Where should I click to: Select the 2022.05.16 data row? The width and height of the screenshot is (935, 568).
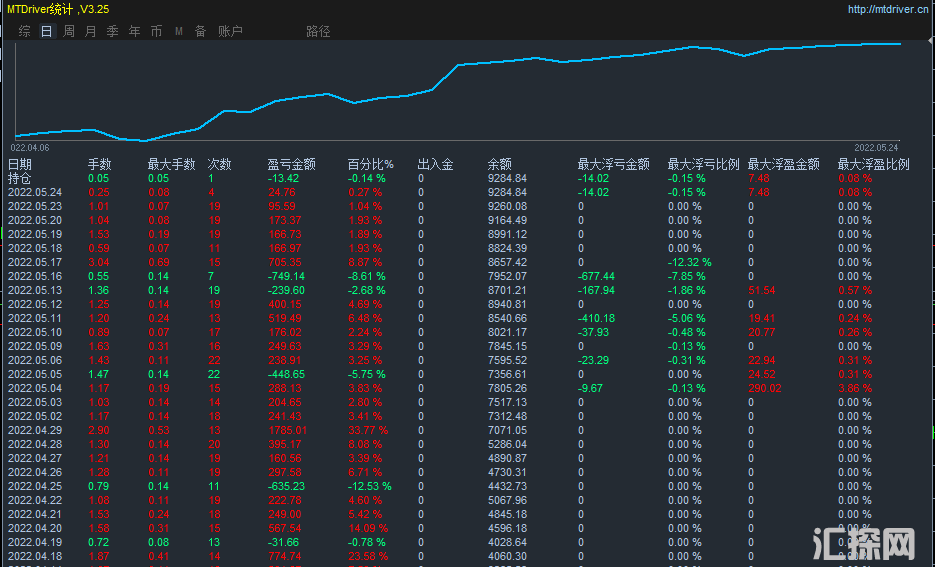(35, 276)
